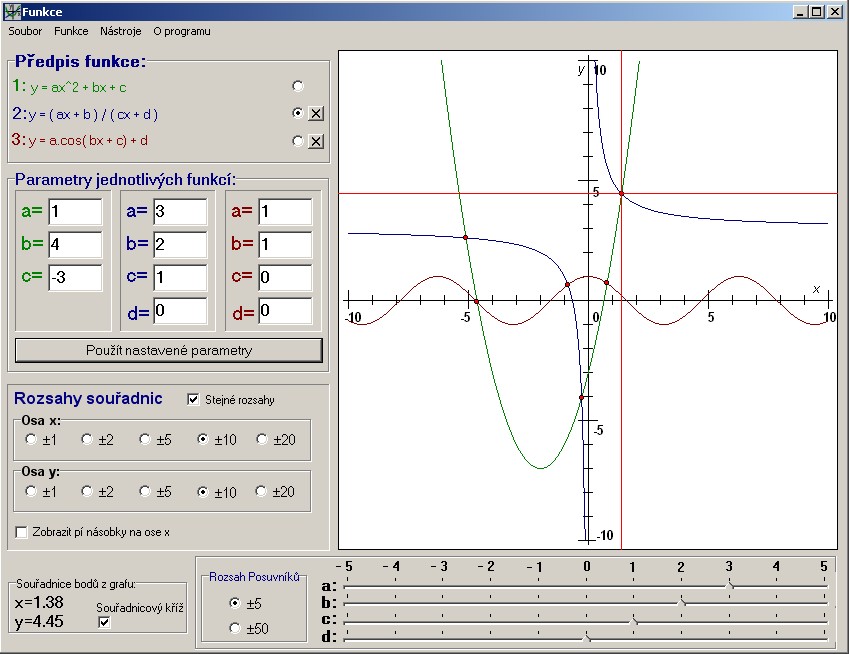The width and height of the screenshot is (849, 654).
Task: Toggle the Stejné rozsahy checkbox
Action: pos(193,400)
